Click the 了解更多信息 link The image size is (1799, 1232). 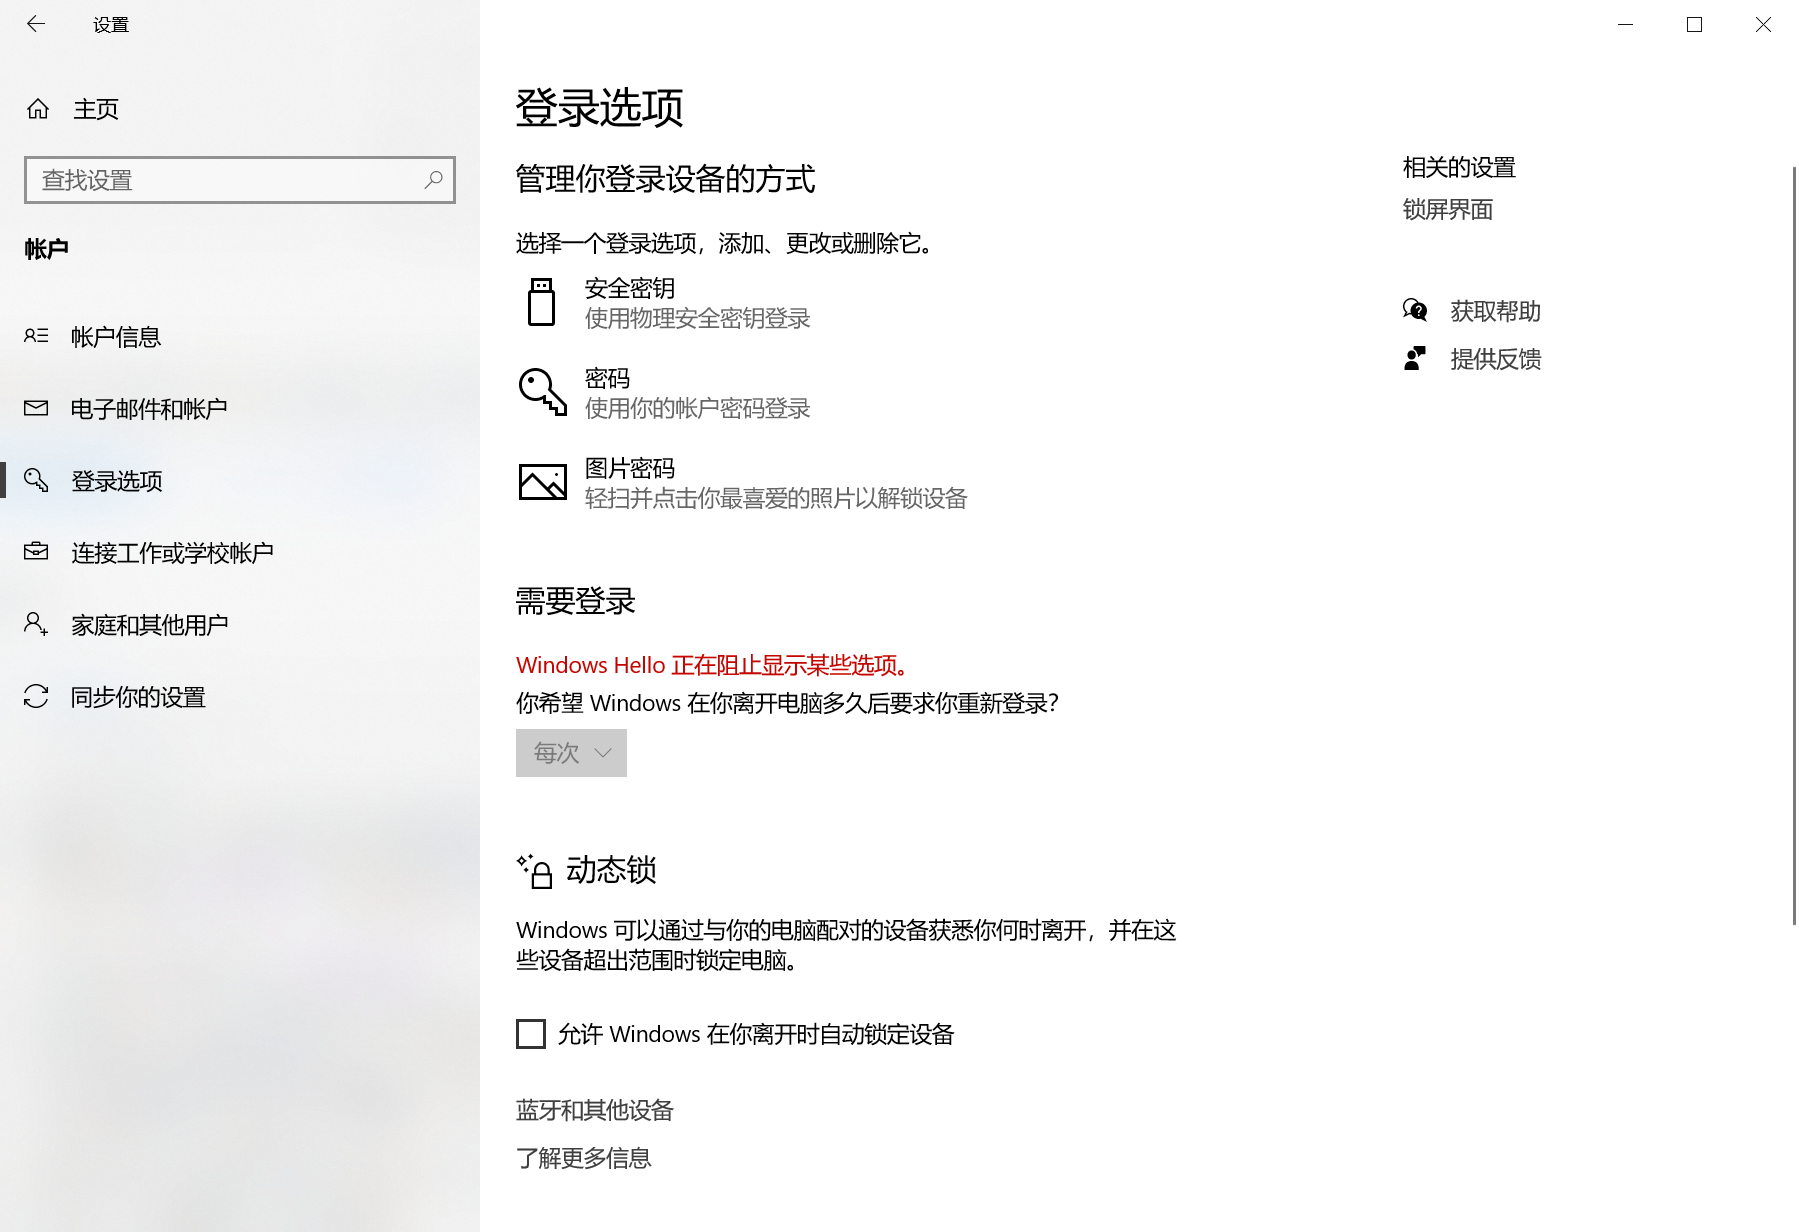click(x=584, y=1158)
